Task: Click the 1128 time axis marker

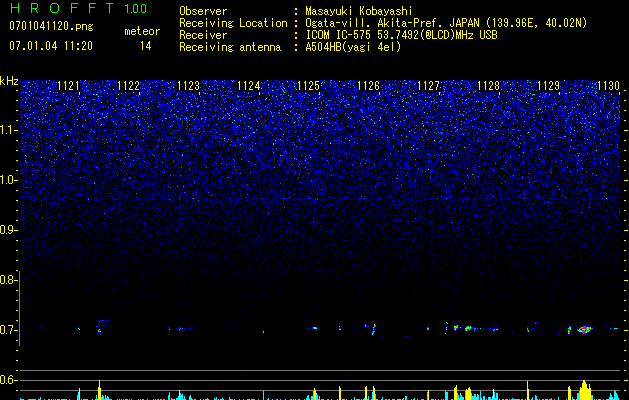Action: (489, 86)
